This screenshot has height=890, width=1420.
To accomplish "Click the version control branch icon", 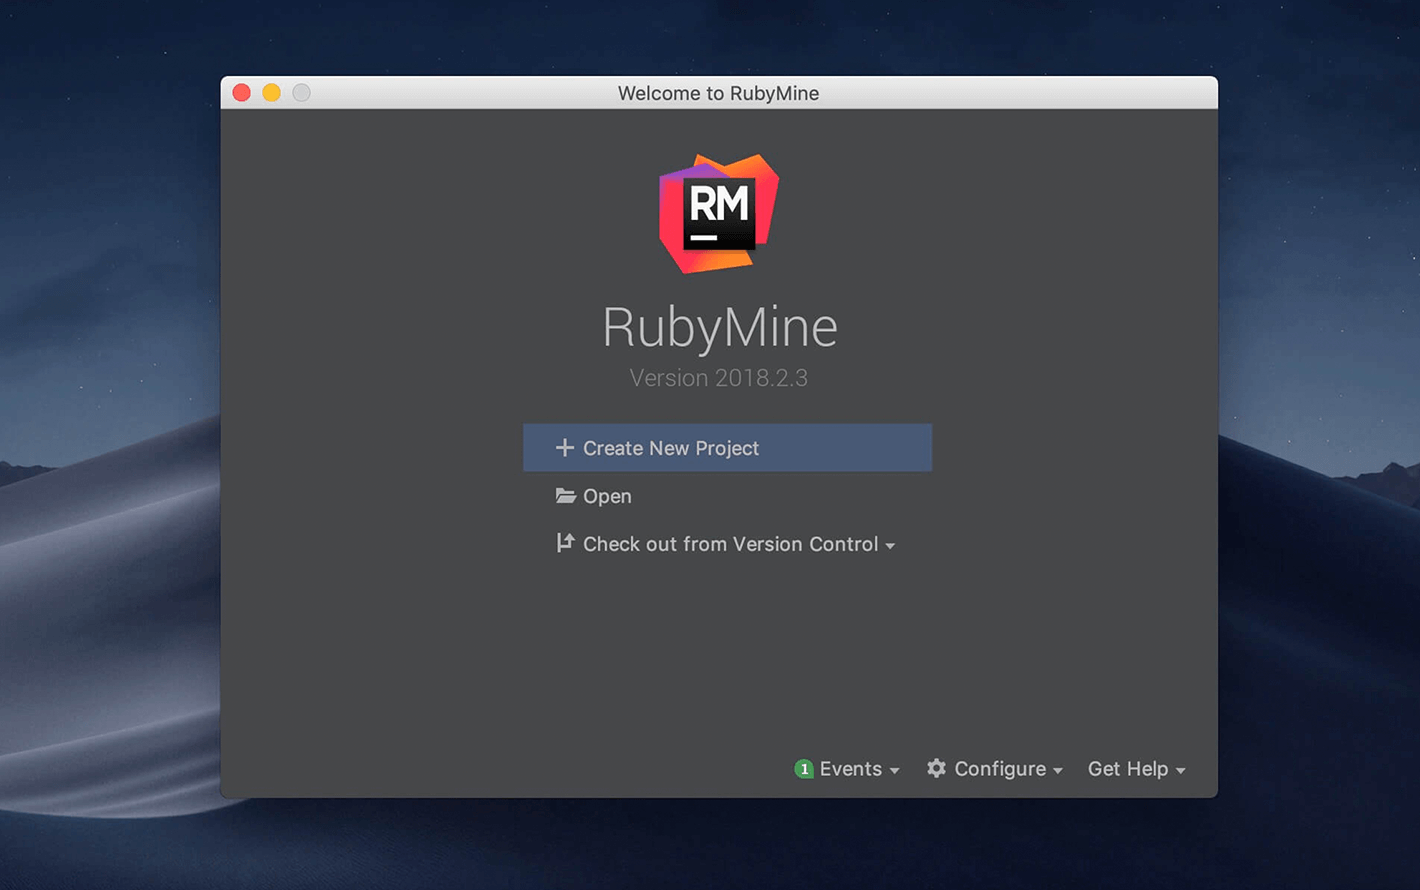I will [565, 543].
